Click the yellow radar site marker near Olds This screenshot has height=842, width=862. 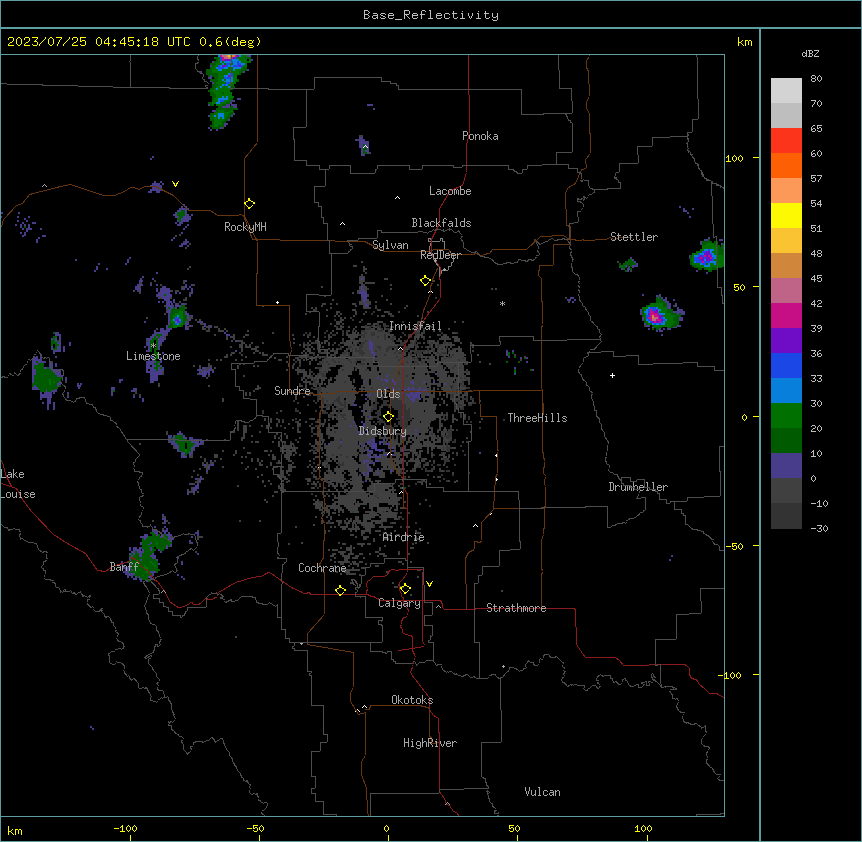pyautogui.click(x=388, y=417)
